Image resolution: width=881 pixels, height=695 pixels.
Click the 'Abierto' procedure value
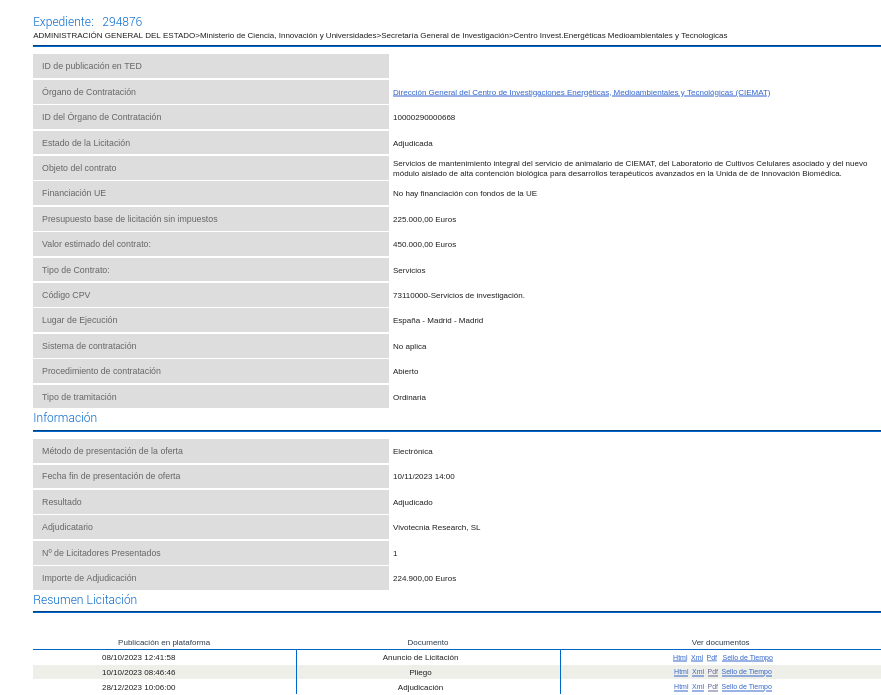(x=405, y=371)
